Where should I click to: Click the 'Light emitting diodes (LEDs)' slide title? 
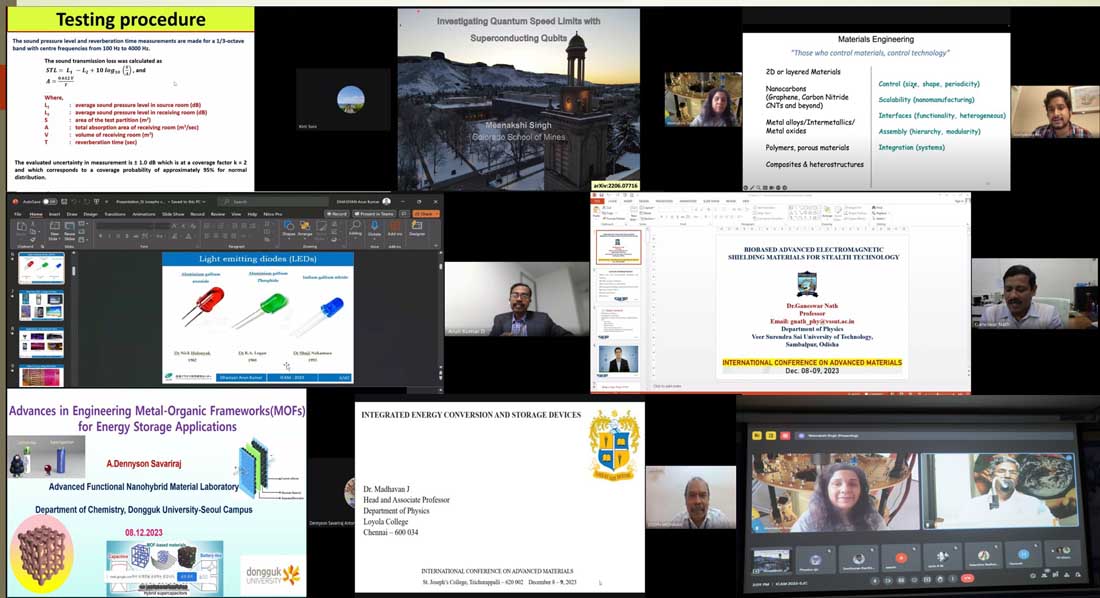[257, 259]
